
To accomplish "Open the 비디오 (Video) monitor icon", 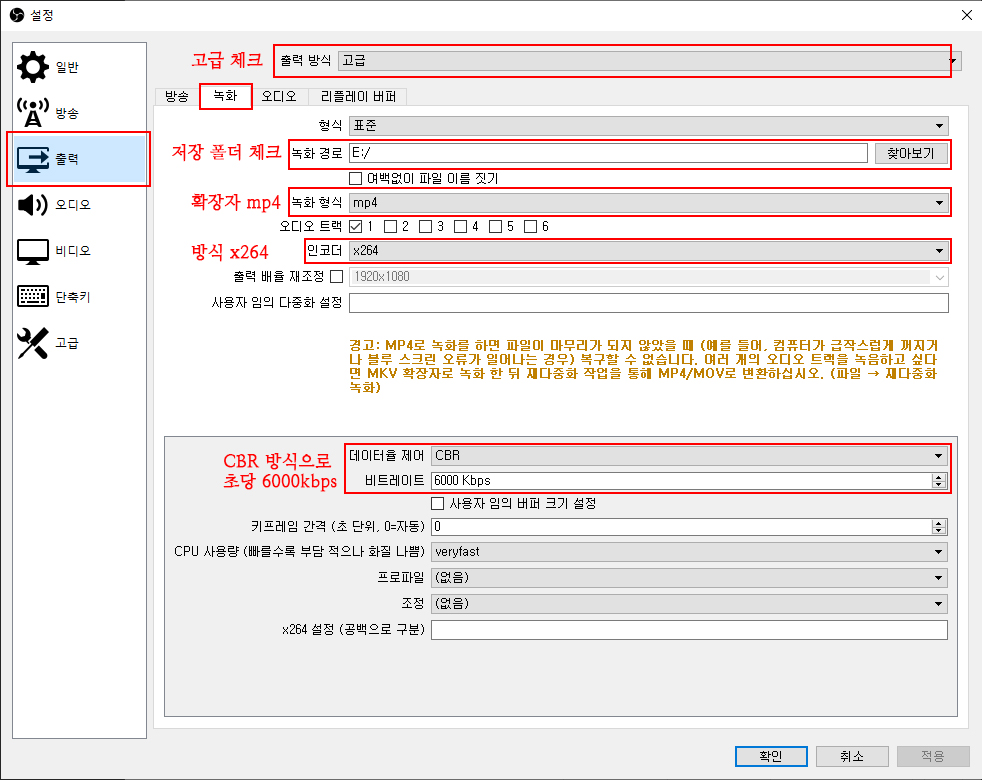I will pyautogui.click(x=33, y=251).
